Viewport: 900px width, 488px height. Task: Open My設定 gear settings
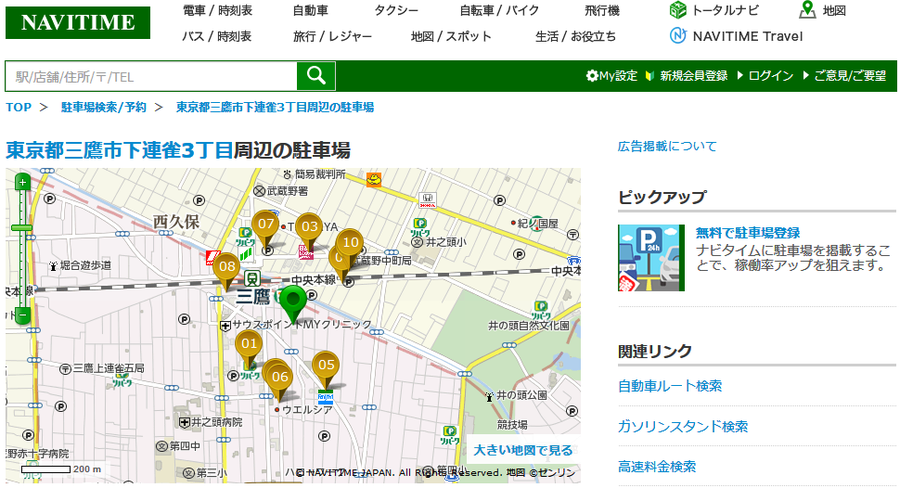tap(611, 76)
